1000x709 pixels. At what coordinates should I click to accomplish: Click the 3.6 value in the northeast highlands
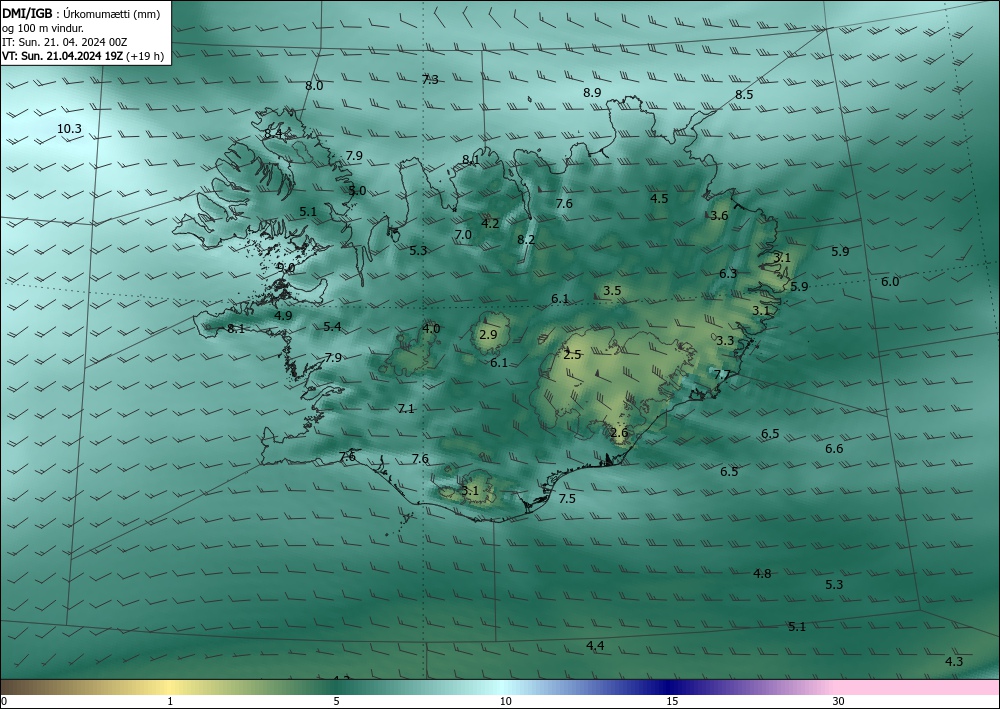(719, 216)
